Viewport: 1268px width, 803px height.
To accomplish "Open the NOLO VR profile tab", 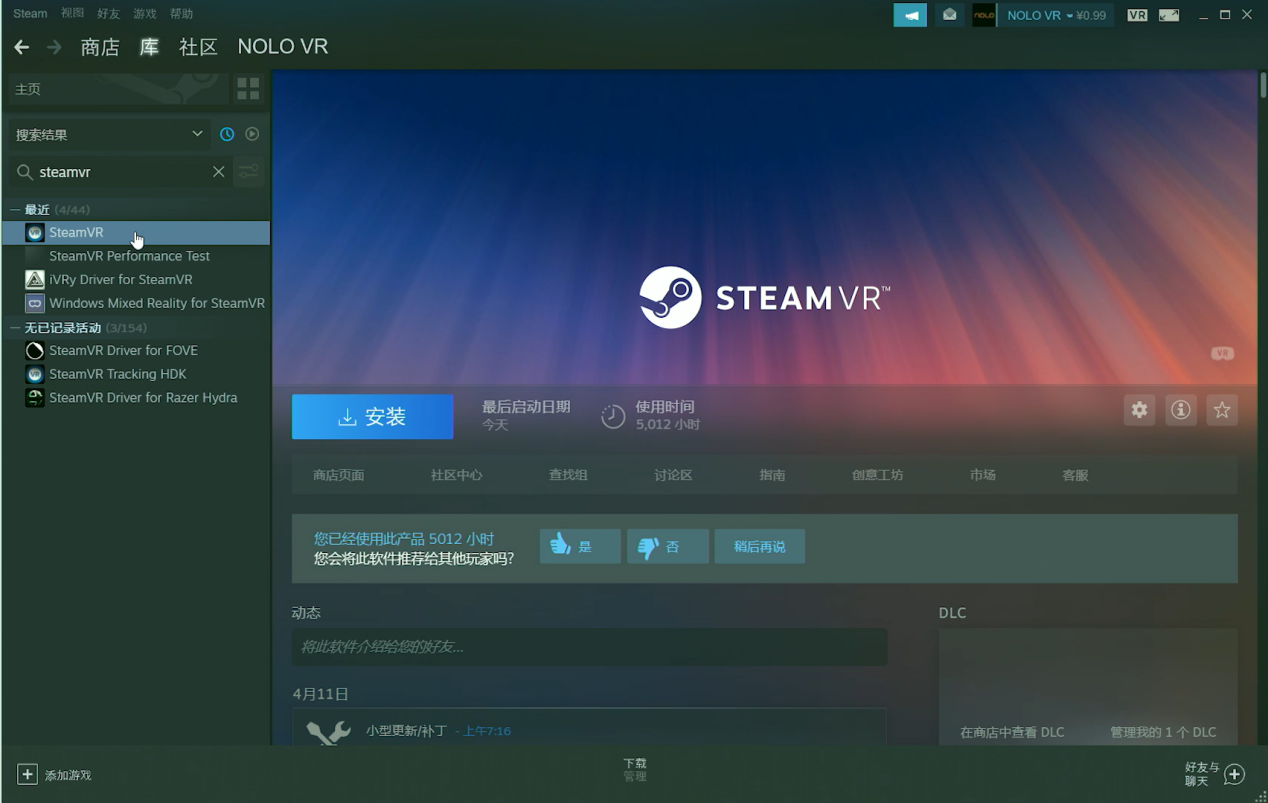I will (x=283, y=47).
